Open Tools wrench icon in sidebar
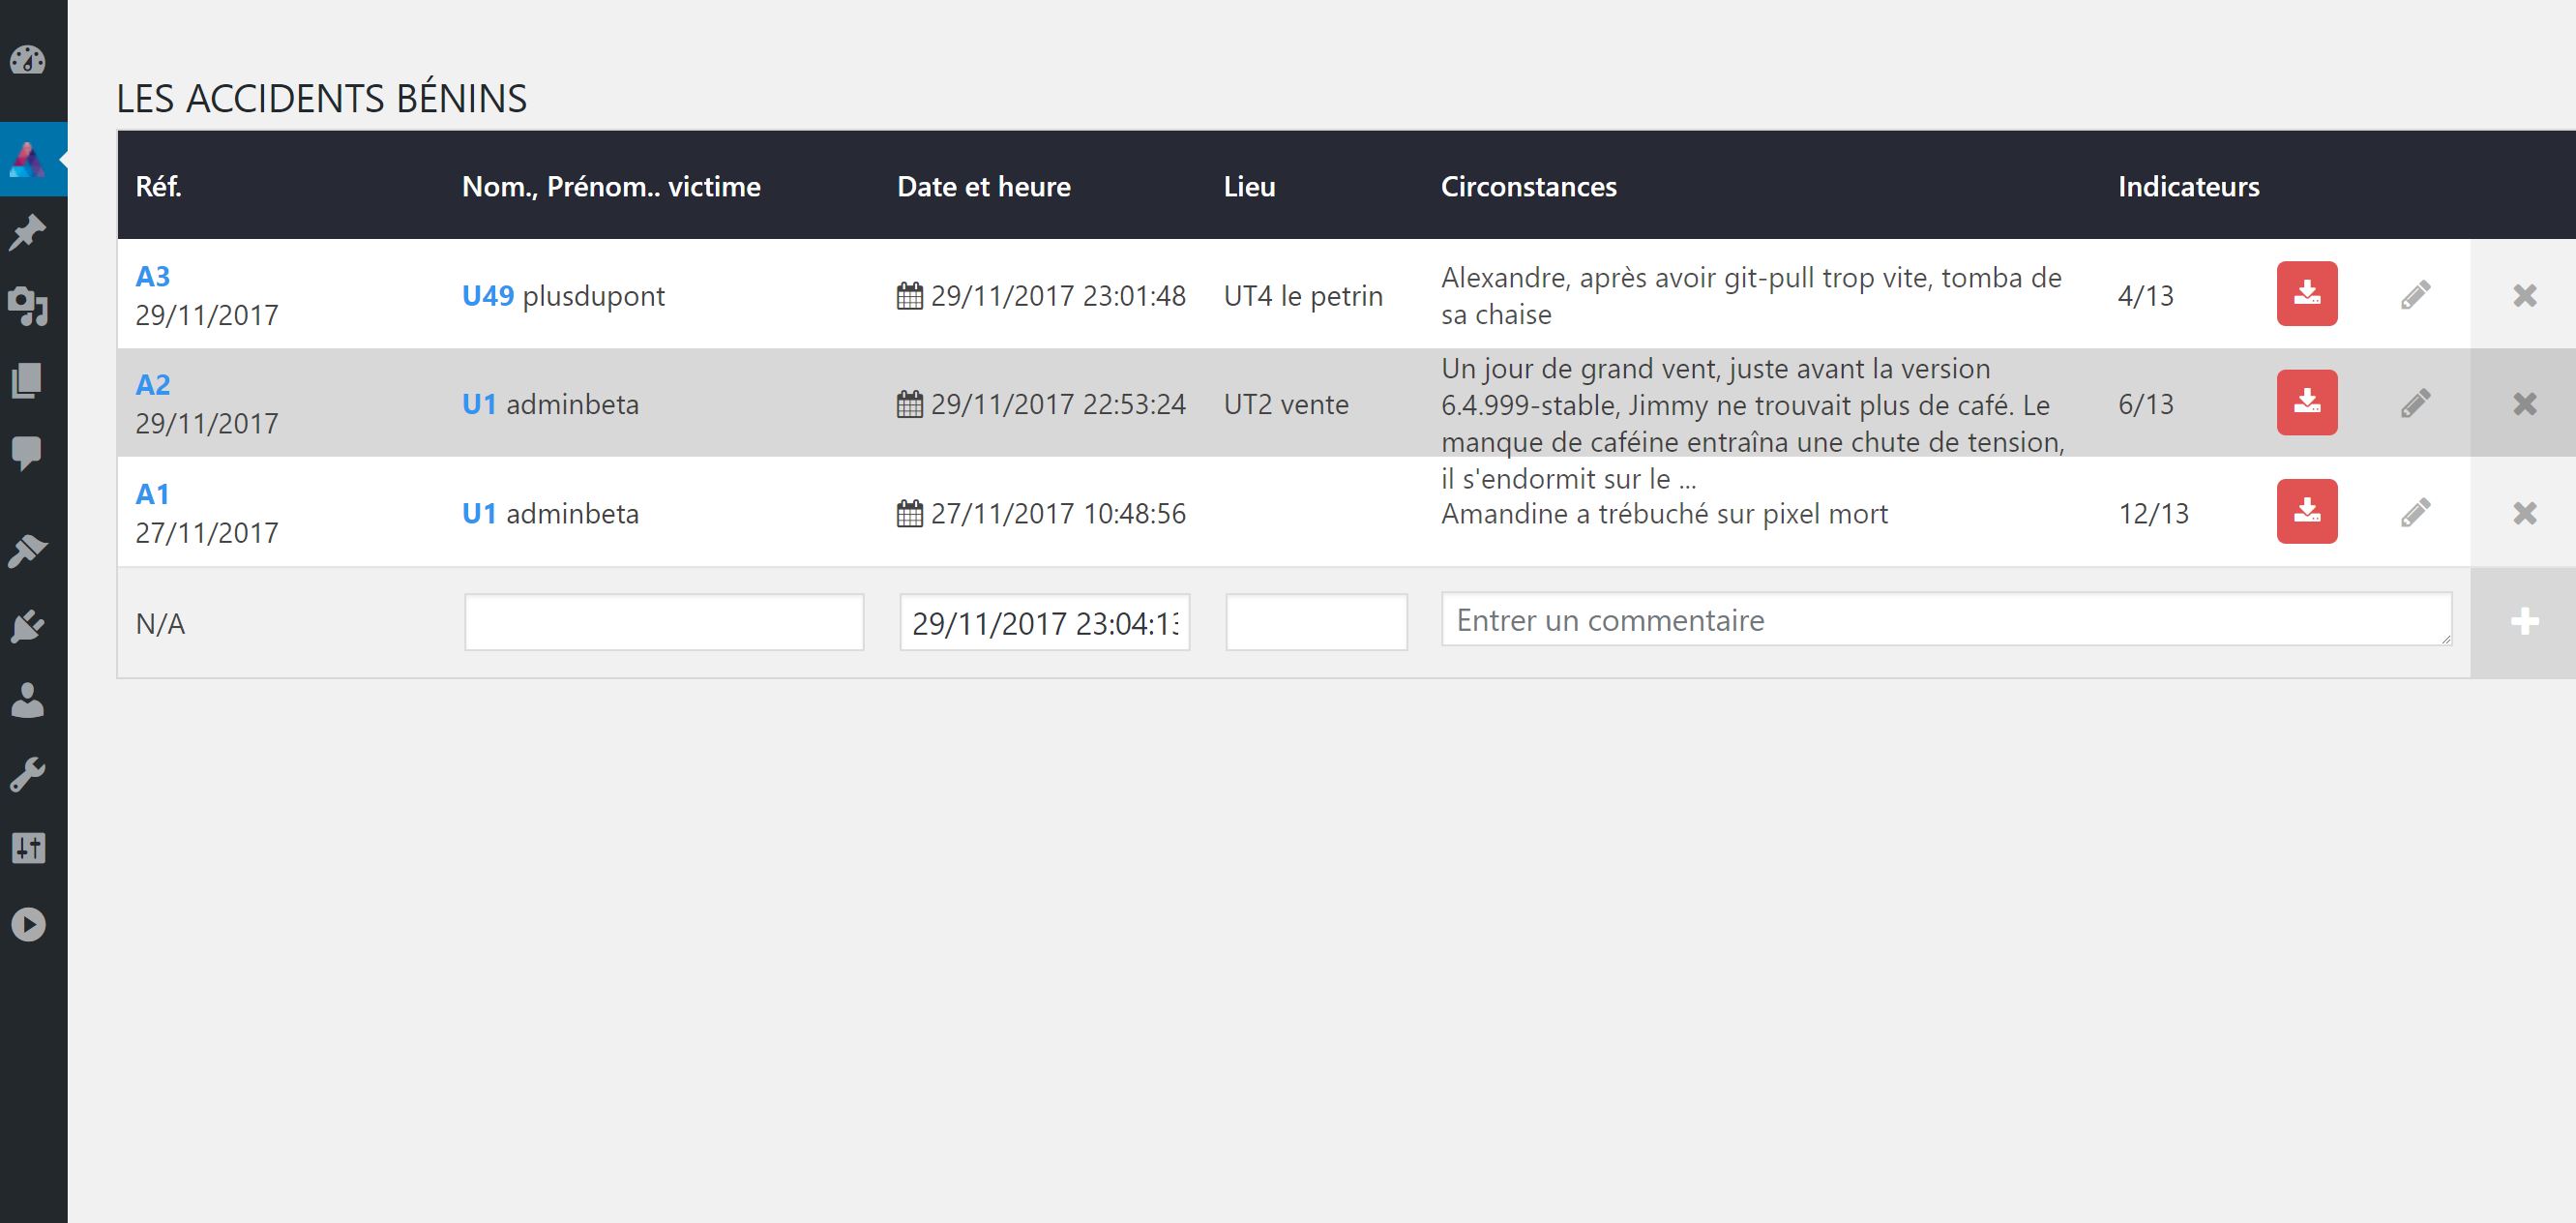The height and width of the screenshot is (1223, 2576). pyautogui.click(x=28, y=774)
